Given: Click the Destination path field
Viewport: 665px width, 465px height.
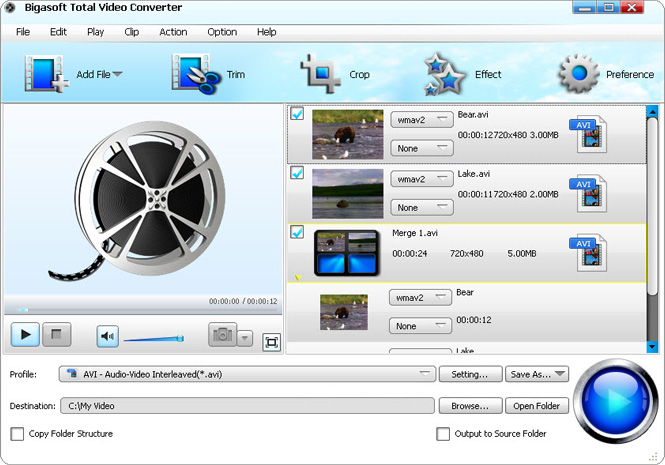Looking at the screenshot, I should pyautogui.click(x=247, y=406).
